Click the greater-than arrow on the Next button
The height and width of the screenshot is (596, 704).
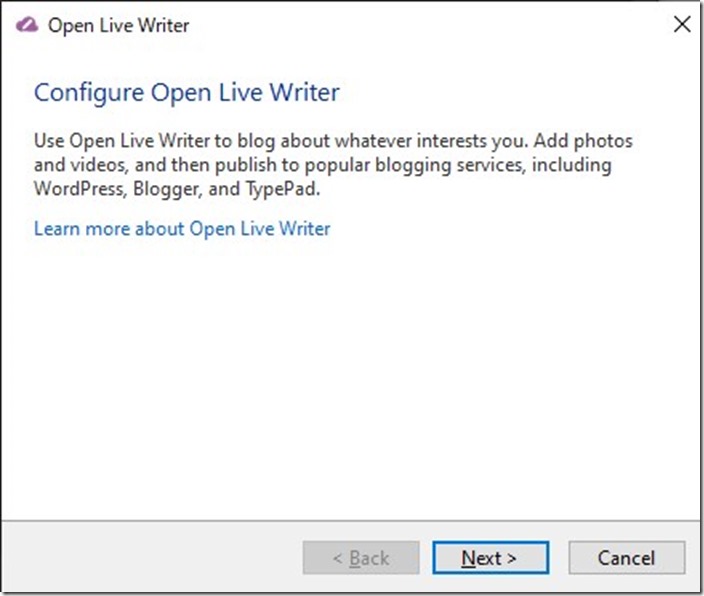click(511, 558)
